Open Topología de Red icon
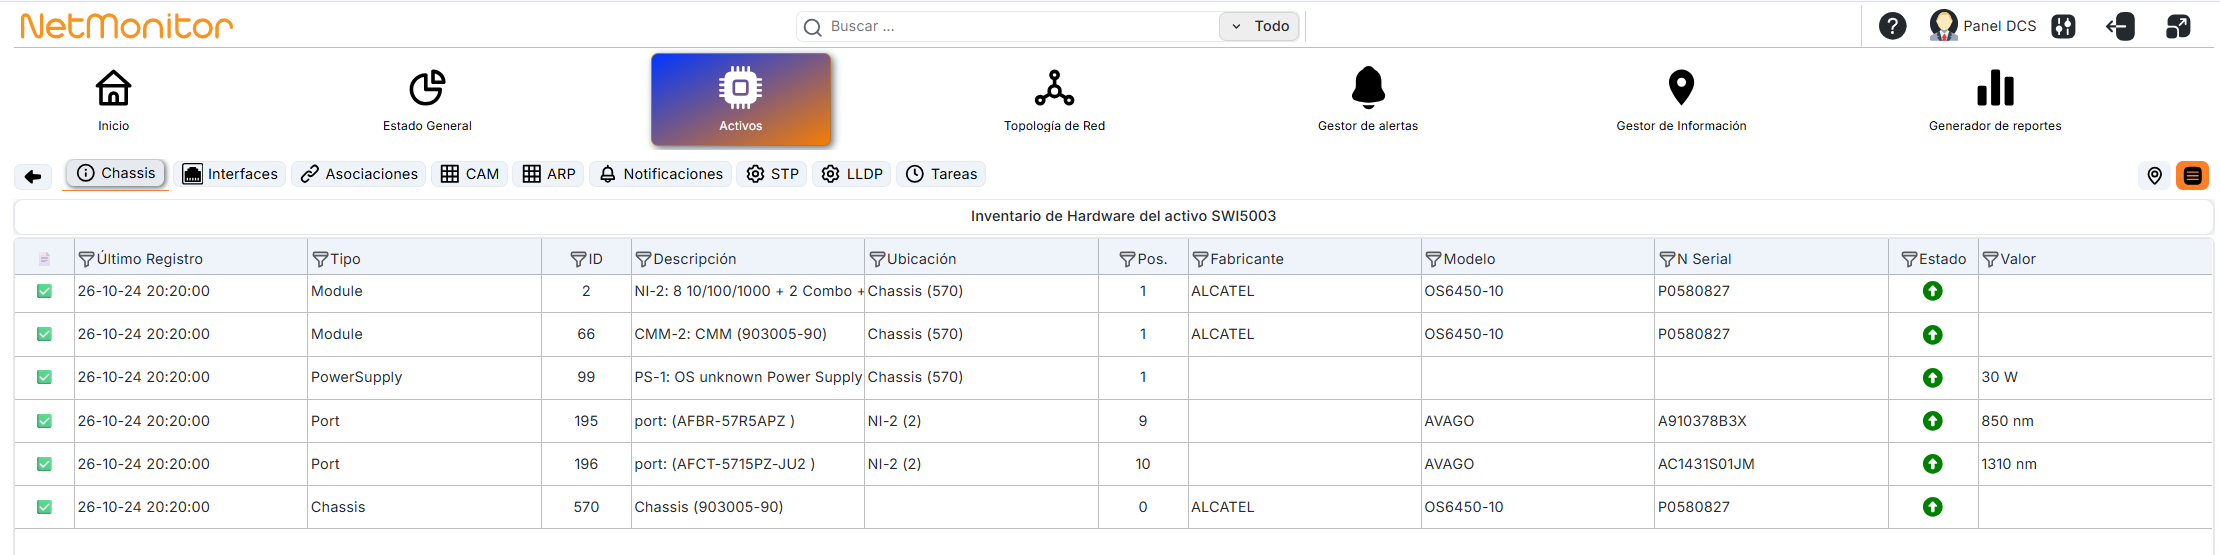The image size is (2220, 555). (1054, 88)
